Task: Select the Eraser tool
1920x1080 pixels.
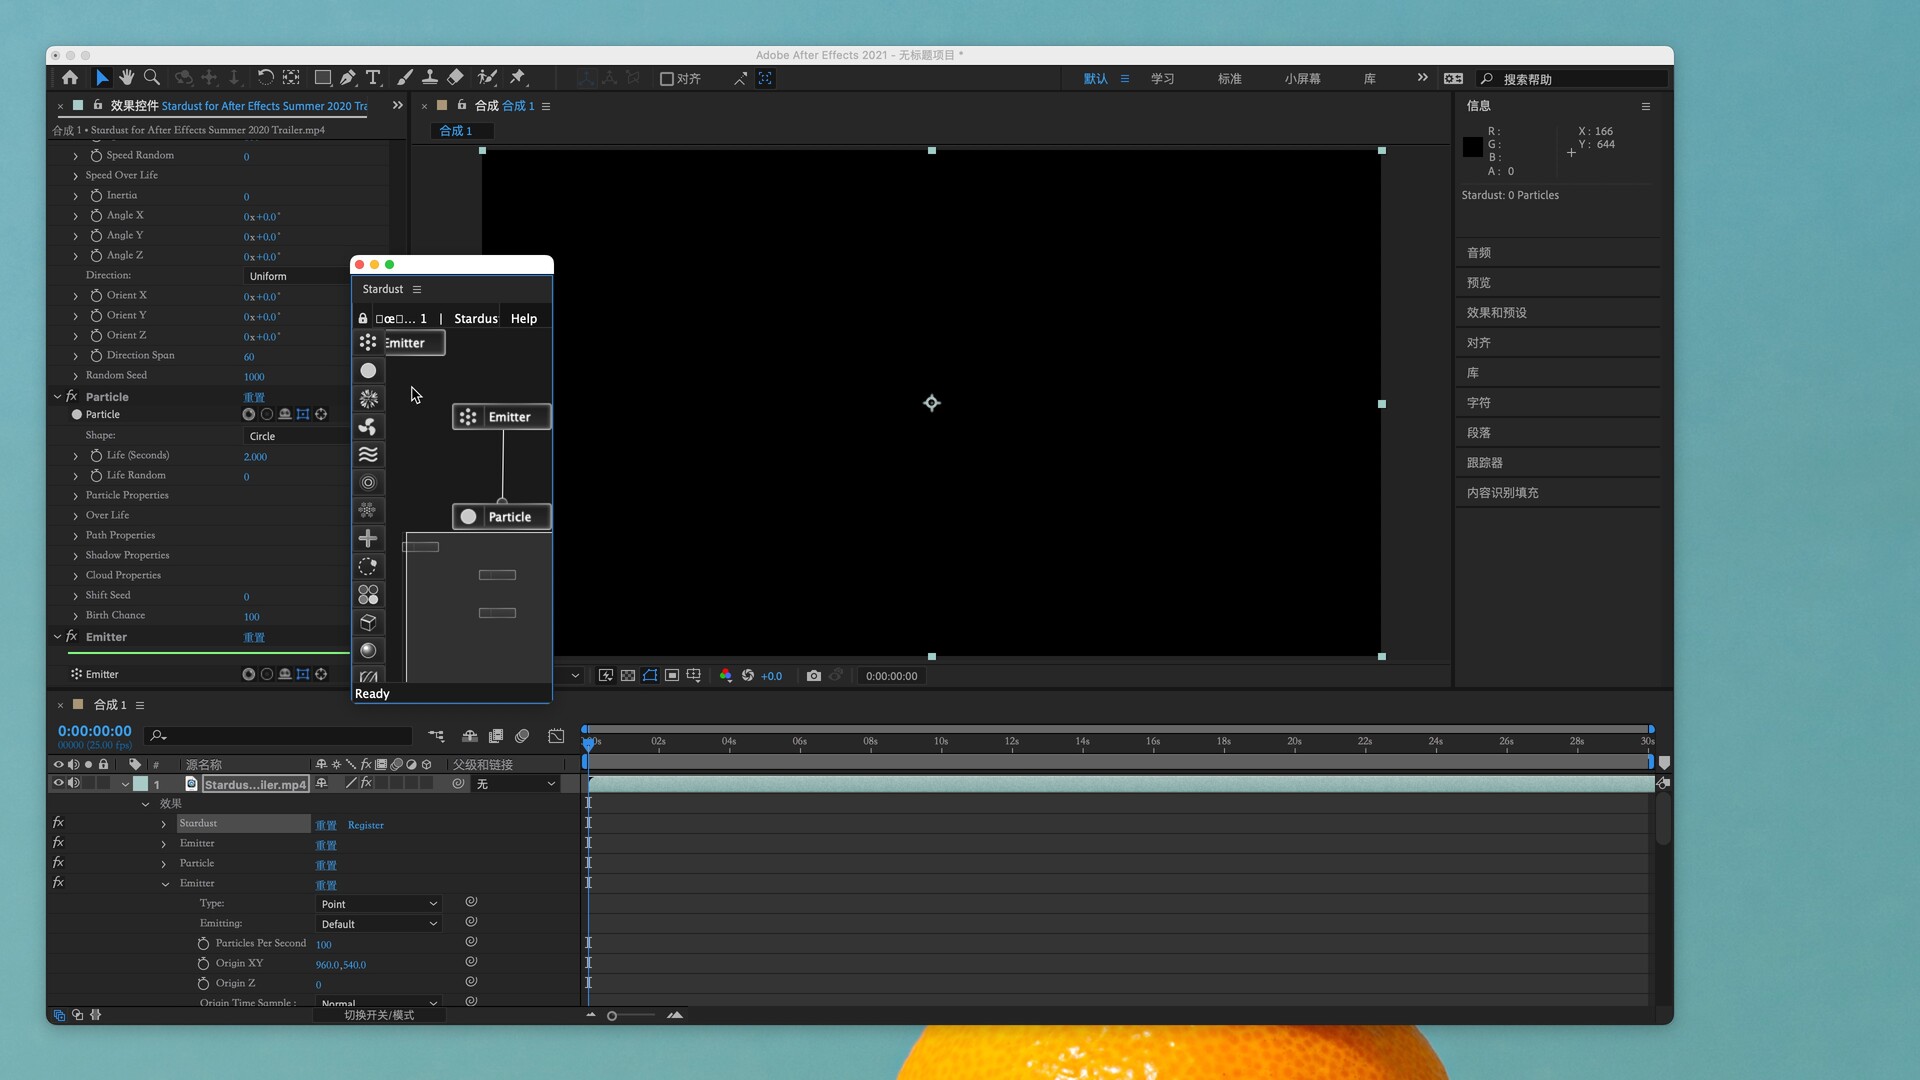Action: pos(455,78)
